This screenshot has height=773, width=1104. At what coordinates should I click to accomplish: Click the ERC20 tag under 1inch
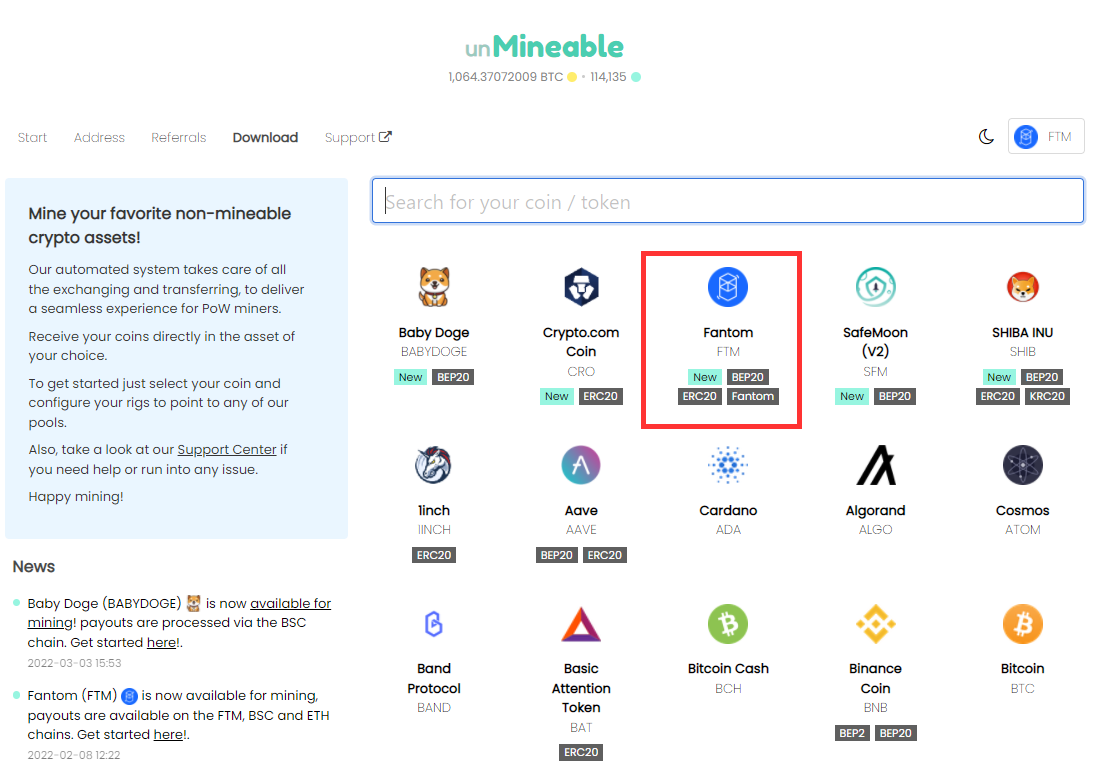pyautogui.click(x=434, y=555)
